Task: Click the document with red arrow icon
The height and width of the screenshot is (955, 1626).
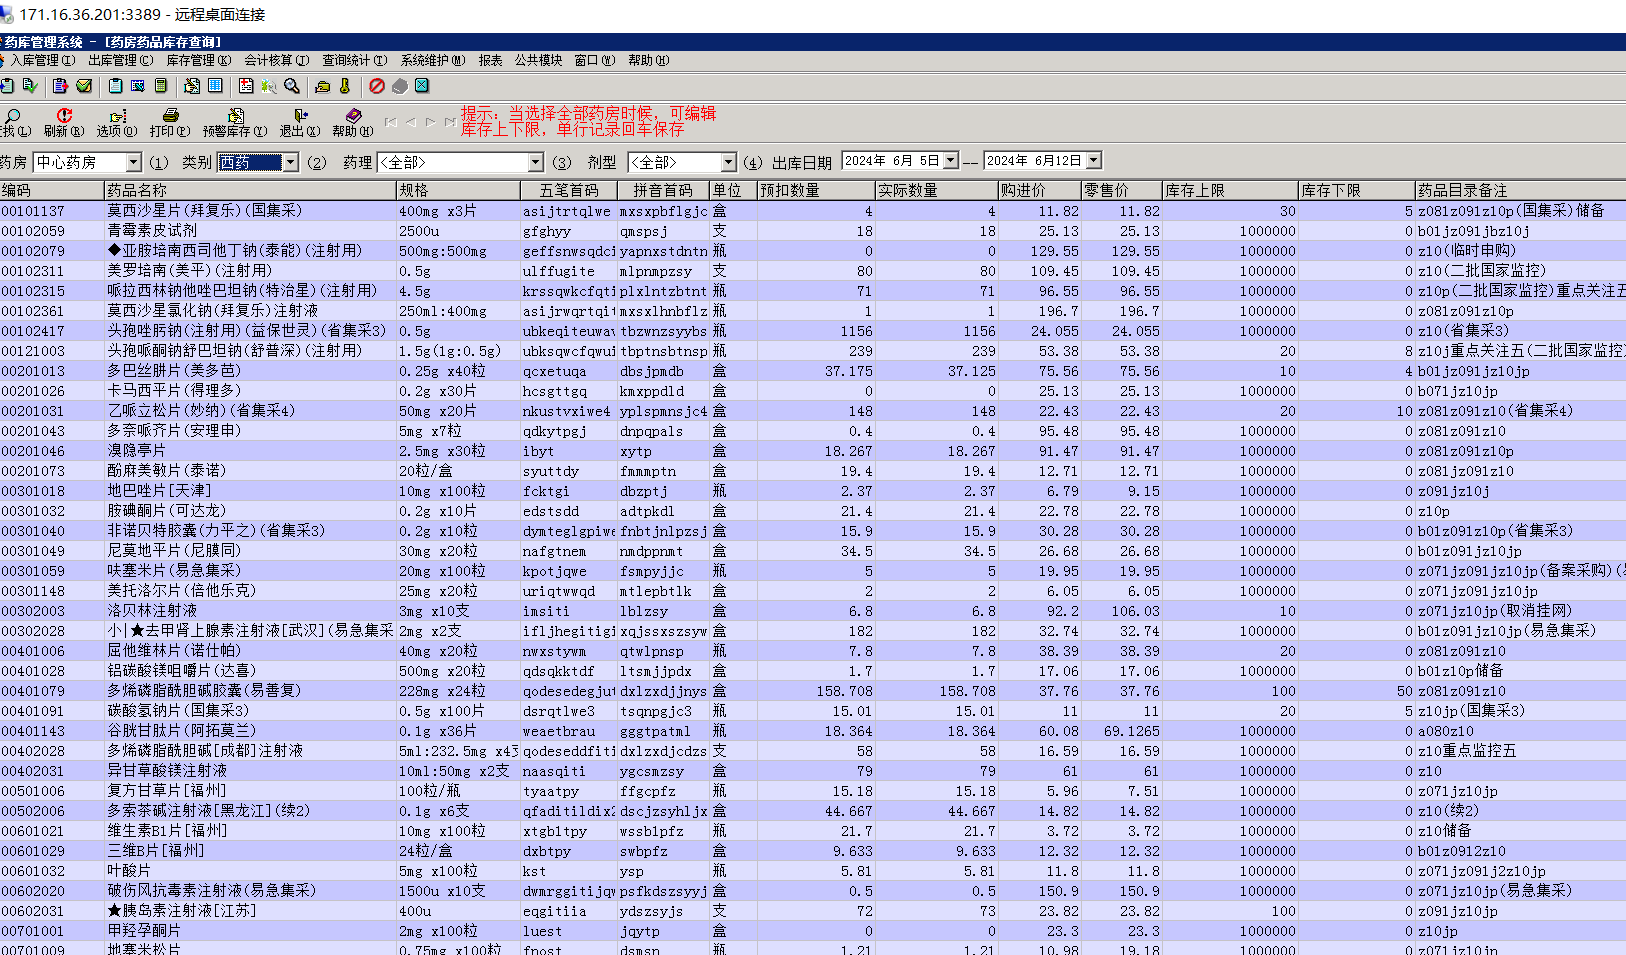Action: click(61, 86)
